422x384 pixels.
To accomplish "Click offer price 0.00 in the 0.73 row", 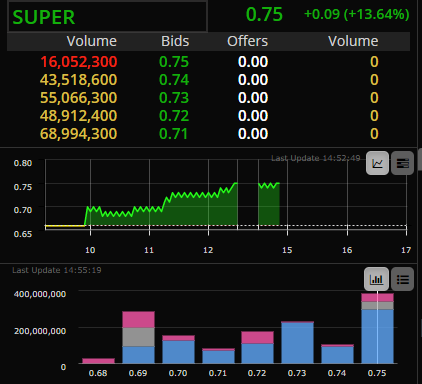I will tap(253, 98).
